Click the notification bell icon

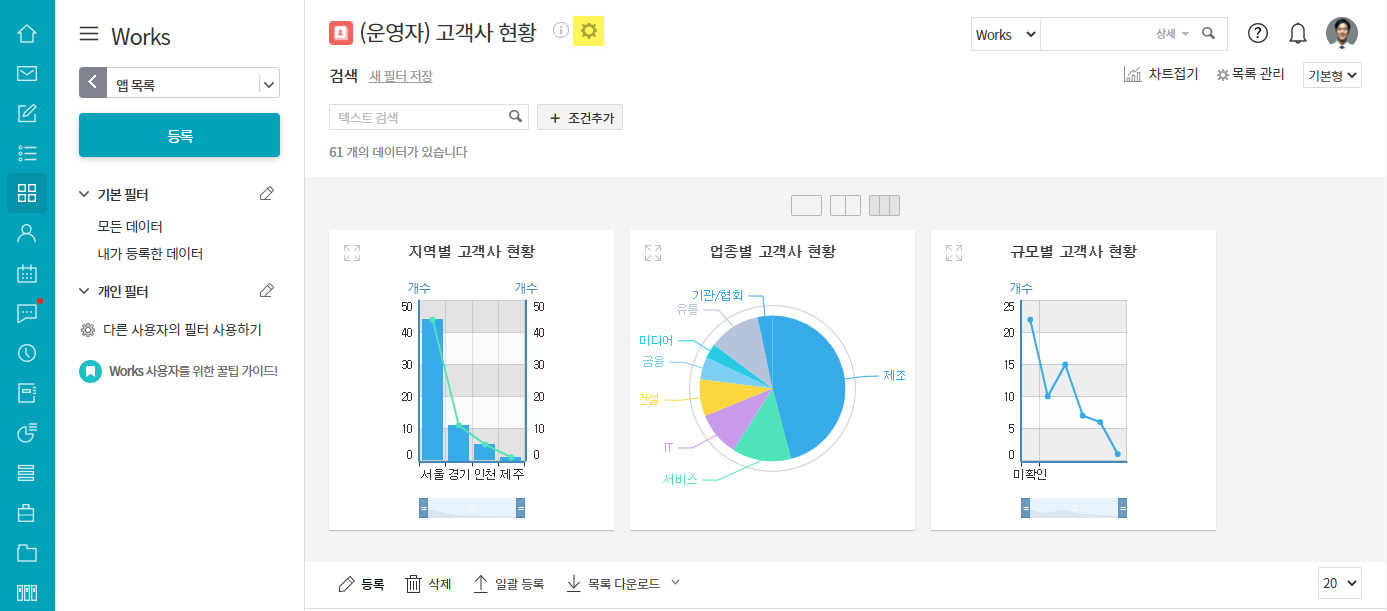click(1298, 33)
